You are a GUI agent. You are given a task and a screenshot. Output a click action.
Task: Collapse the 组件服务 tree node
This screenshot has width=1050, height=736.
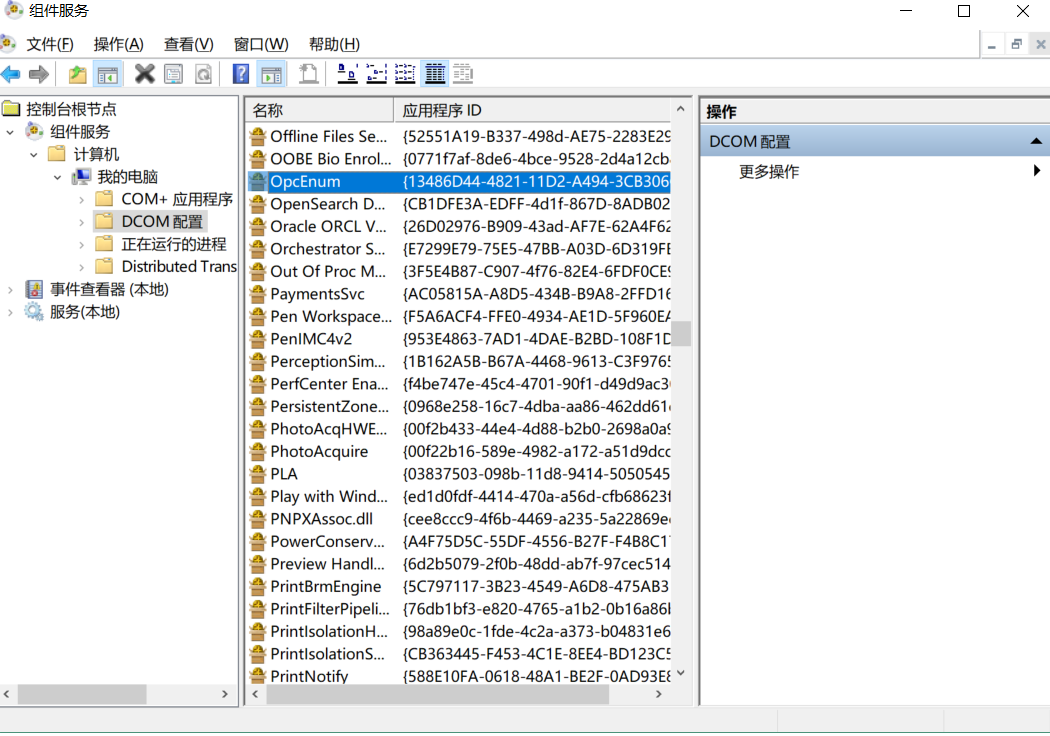point(10,133)
